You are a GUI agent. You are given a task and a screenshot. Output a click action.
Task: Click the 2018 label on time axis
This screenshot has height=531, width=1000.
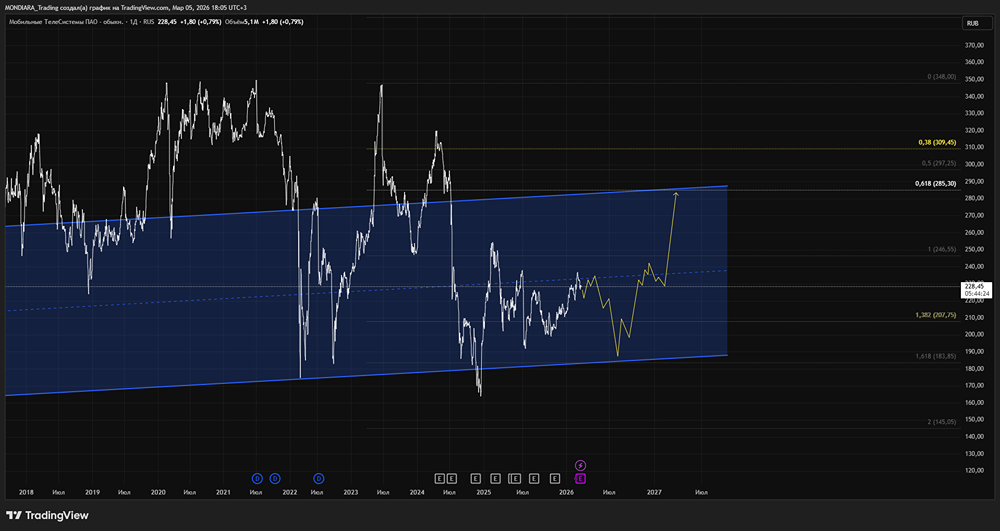(26, 492)
